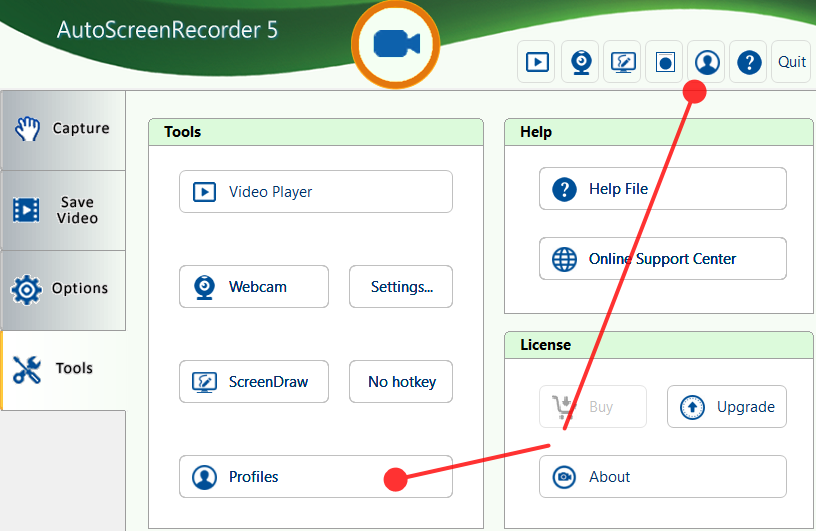Quit the application from top toolbar
The image size is (816, 531).
pos(792,62)
